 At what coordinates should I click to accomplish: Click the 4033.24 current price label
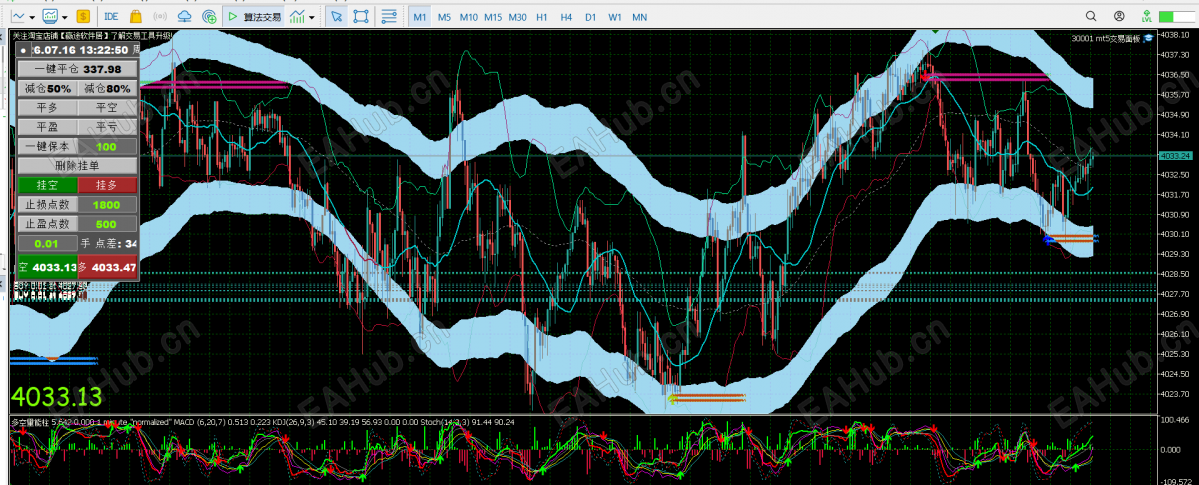click(1175, 156)
